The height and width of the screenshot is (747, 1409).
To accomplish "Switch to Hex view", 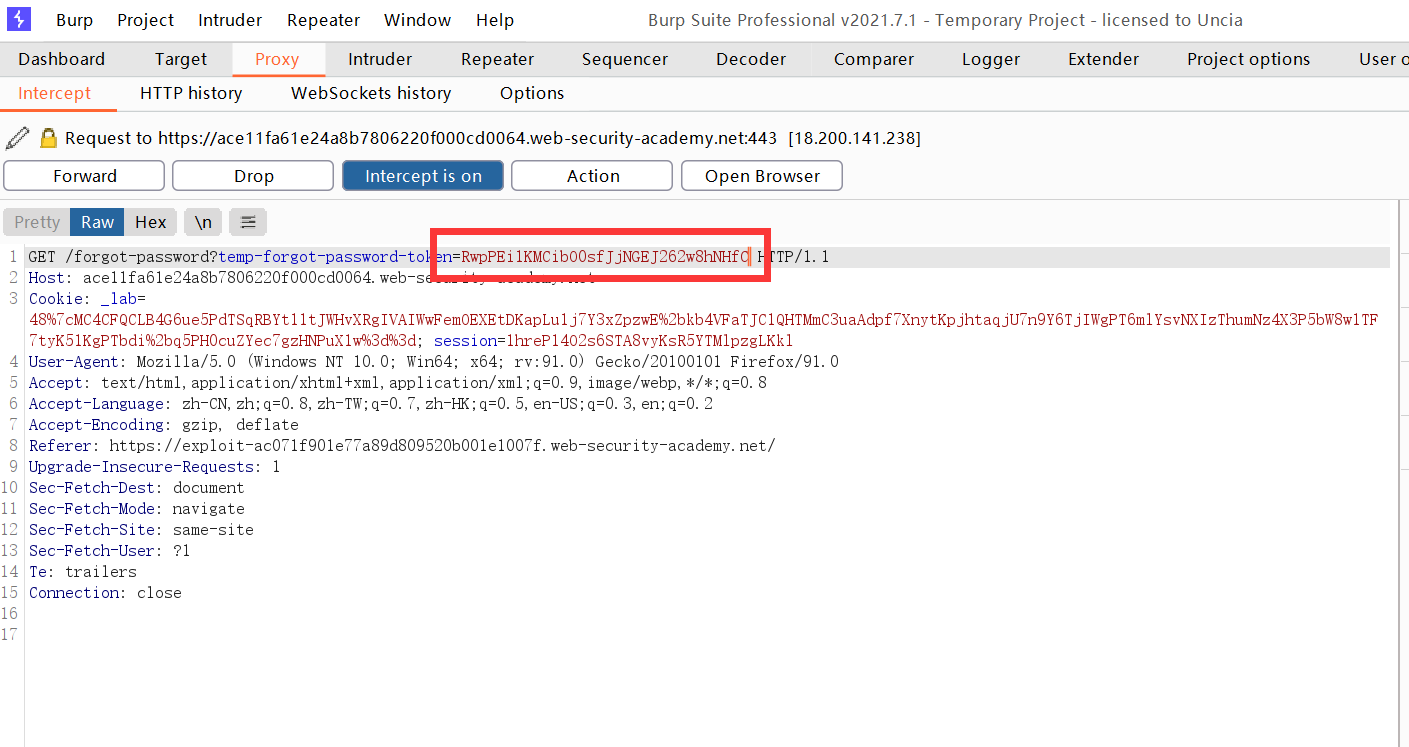I will pyautogui.click(x=151, y=222).
